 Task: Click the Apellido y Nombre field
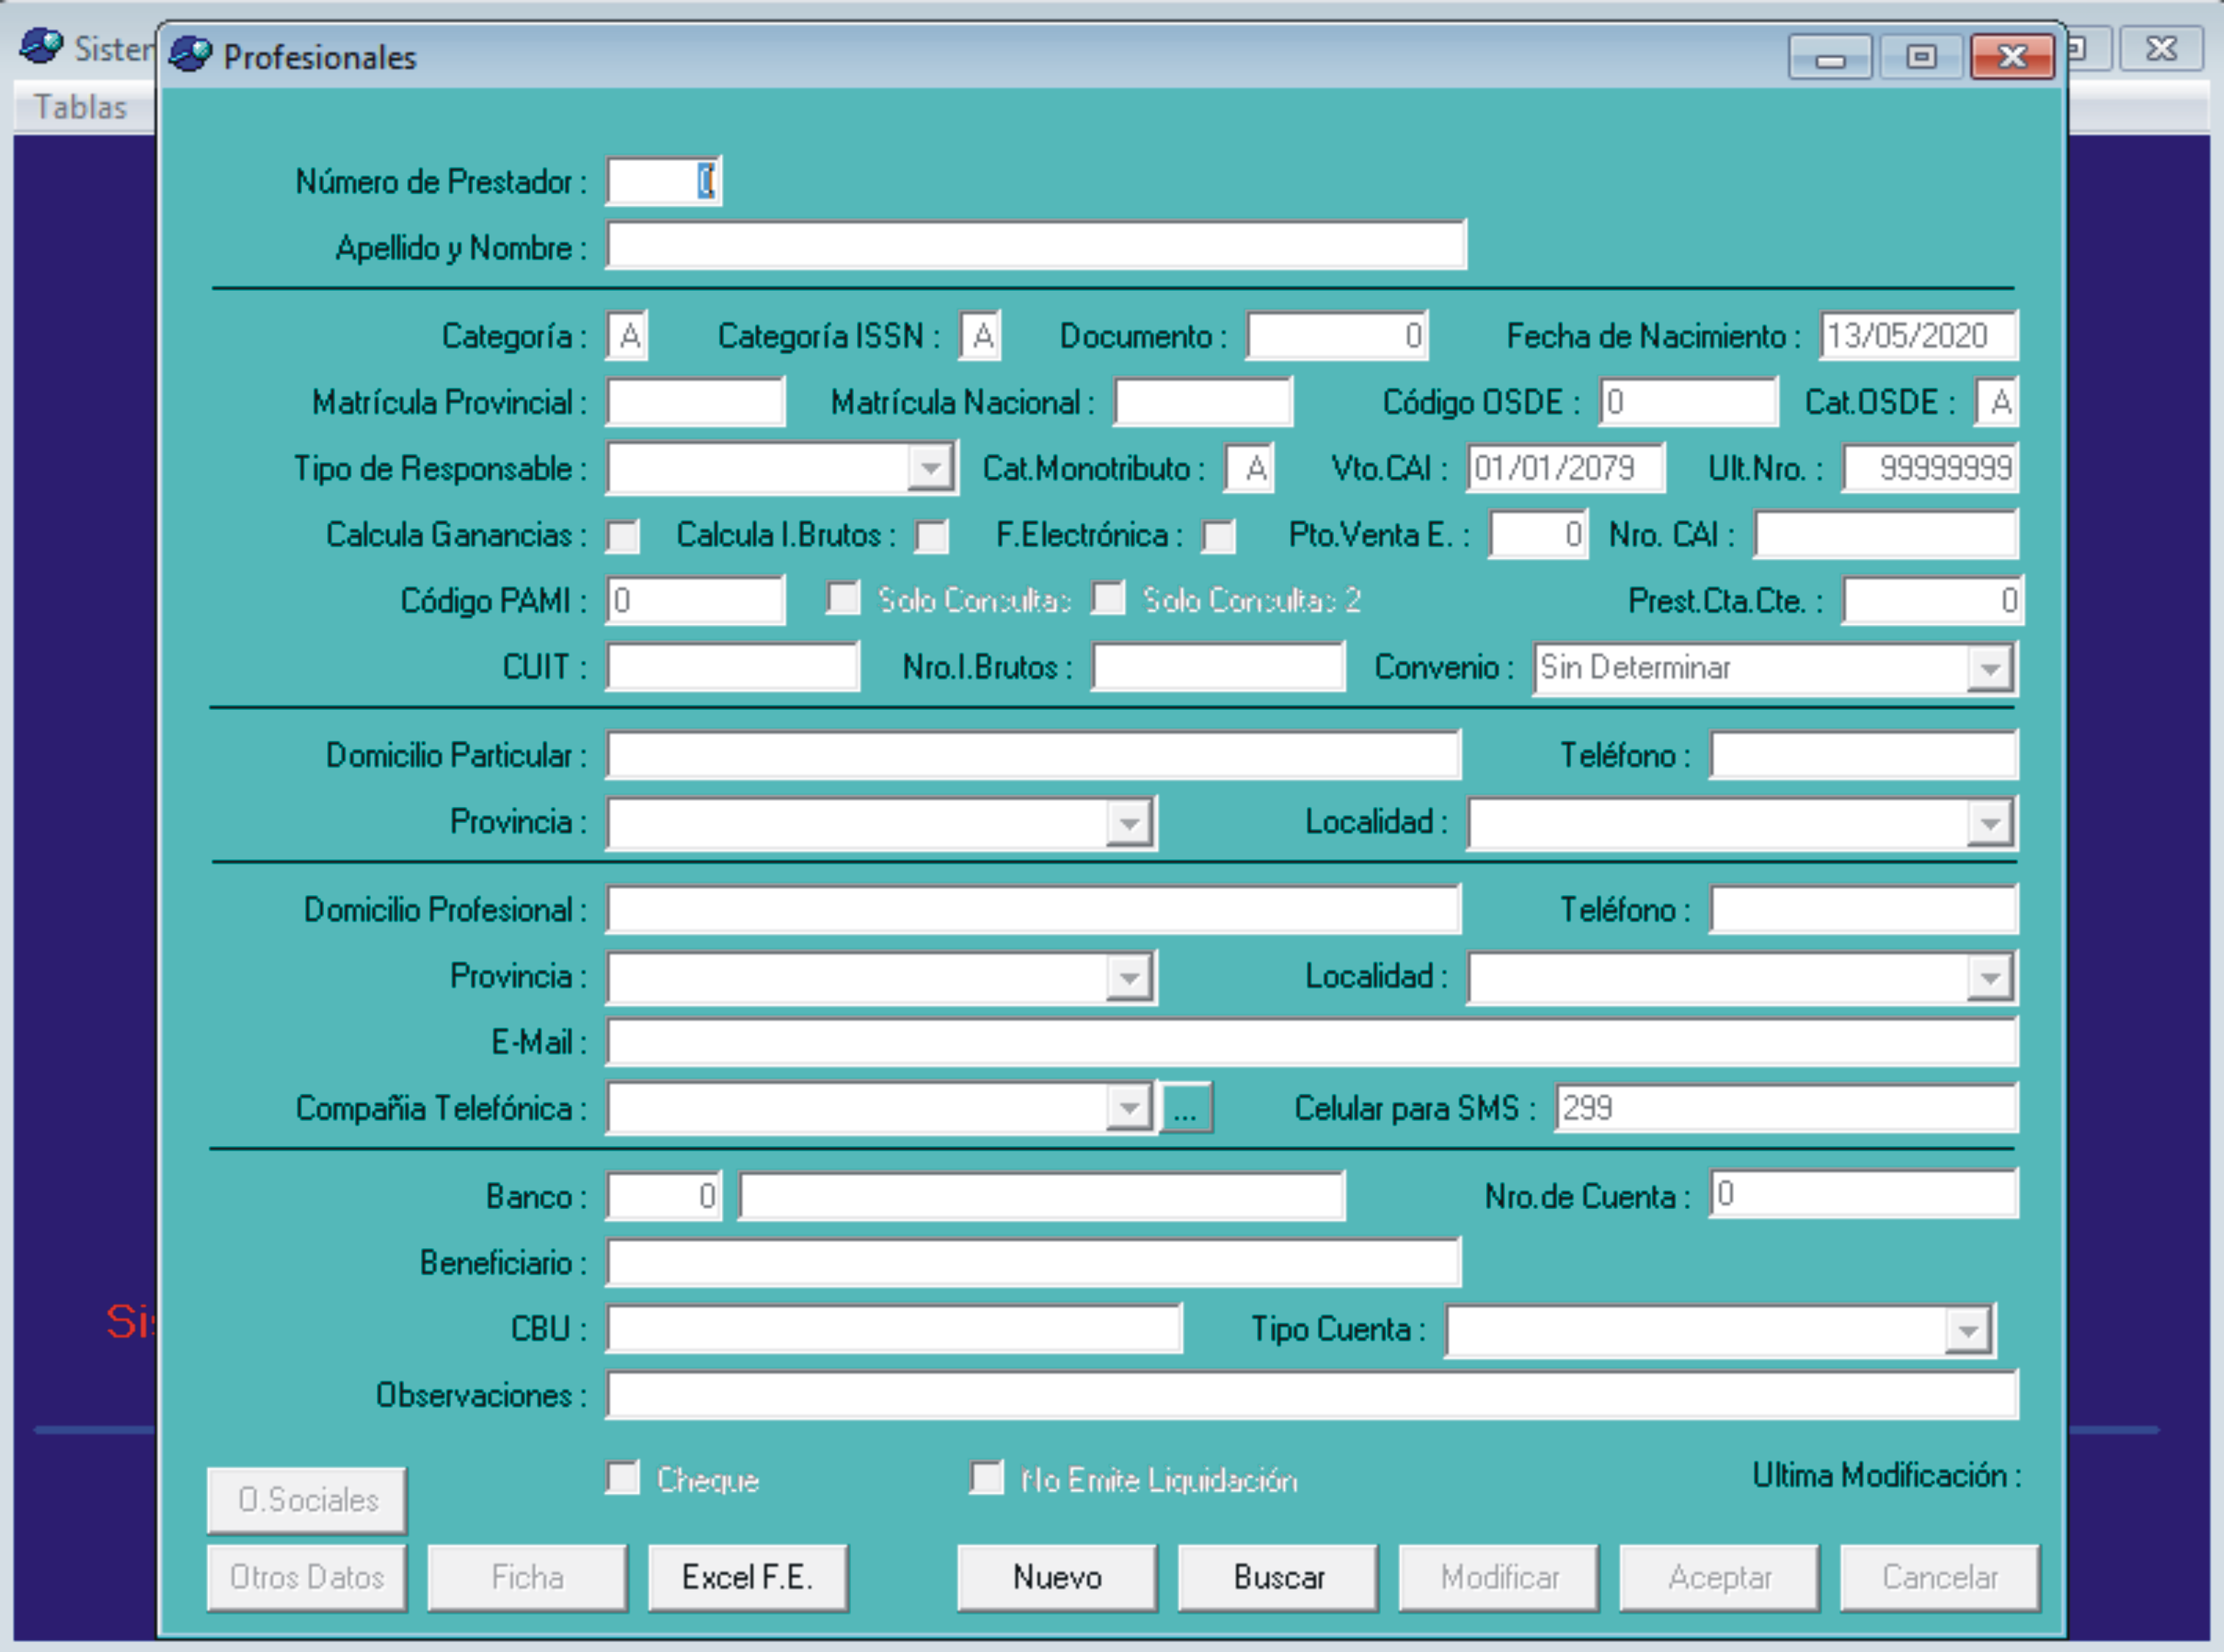pos(1036,246)
